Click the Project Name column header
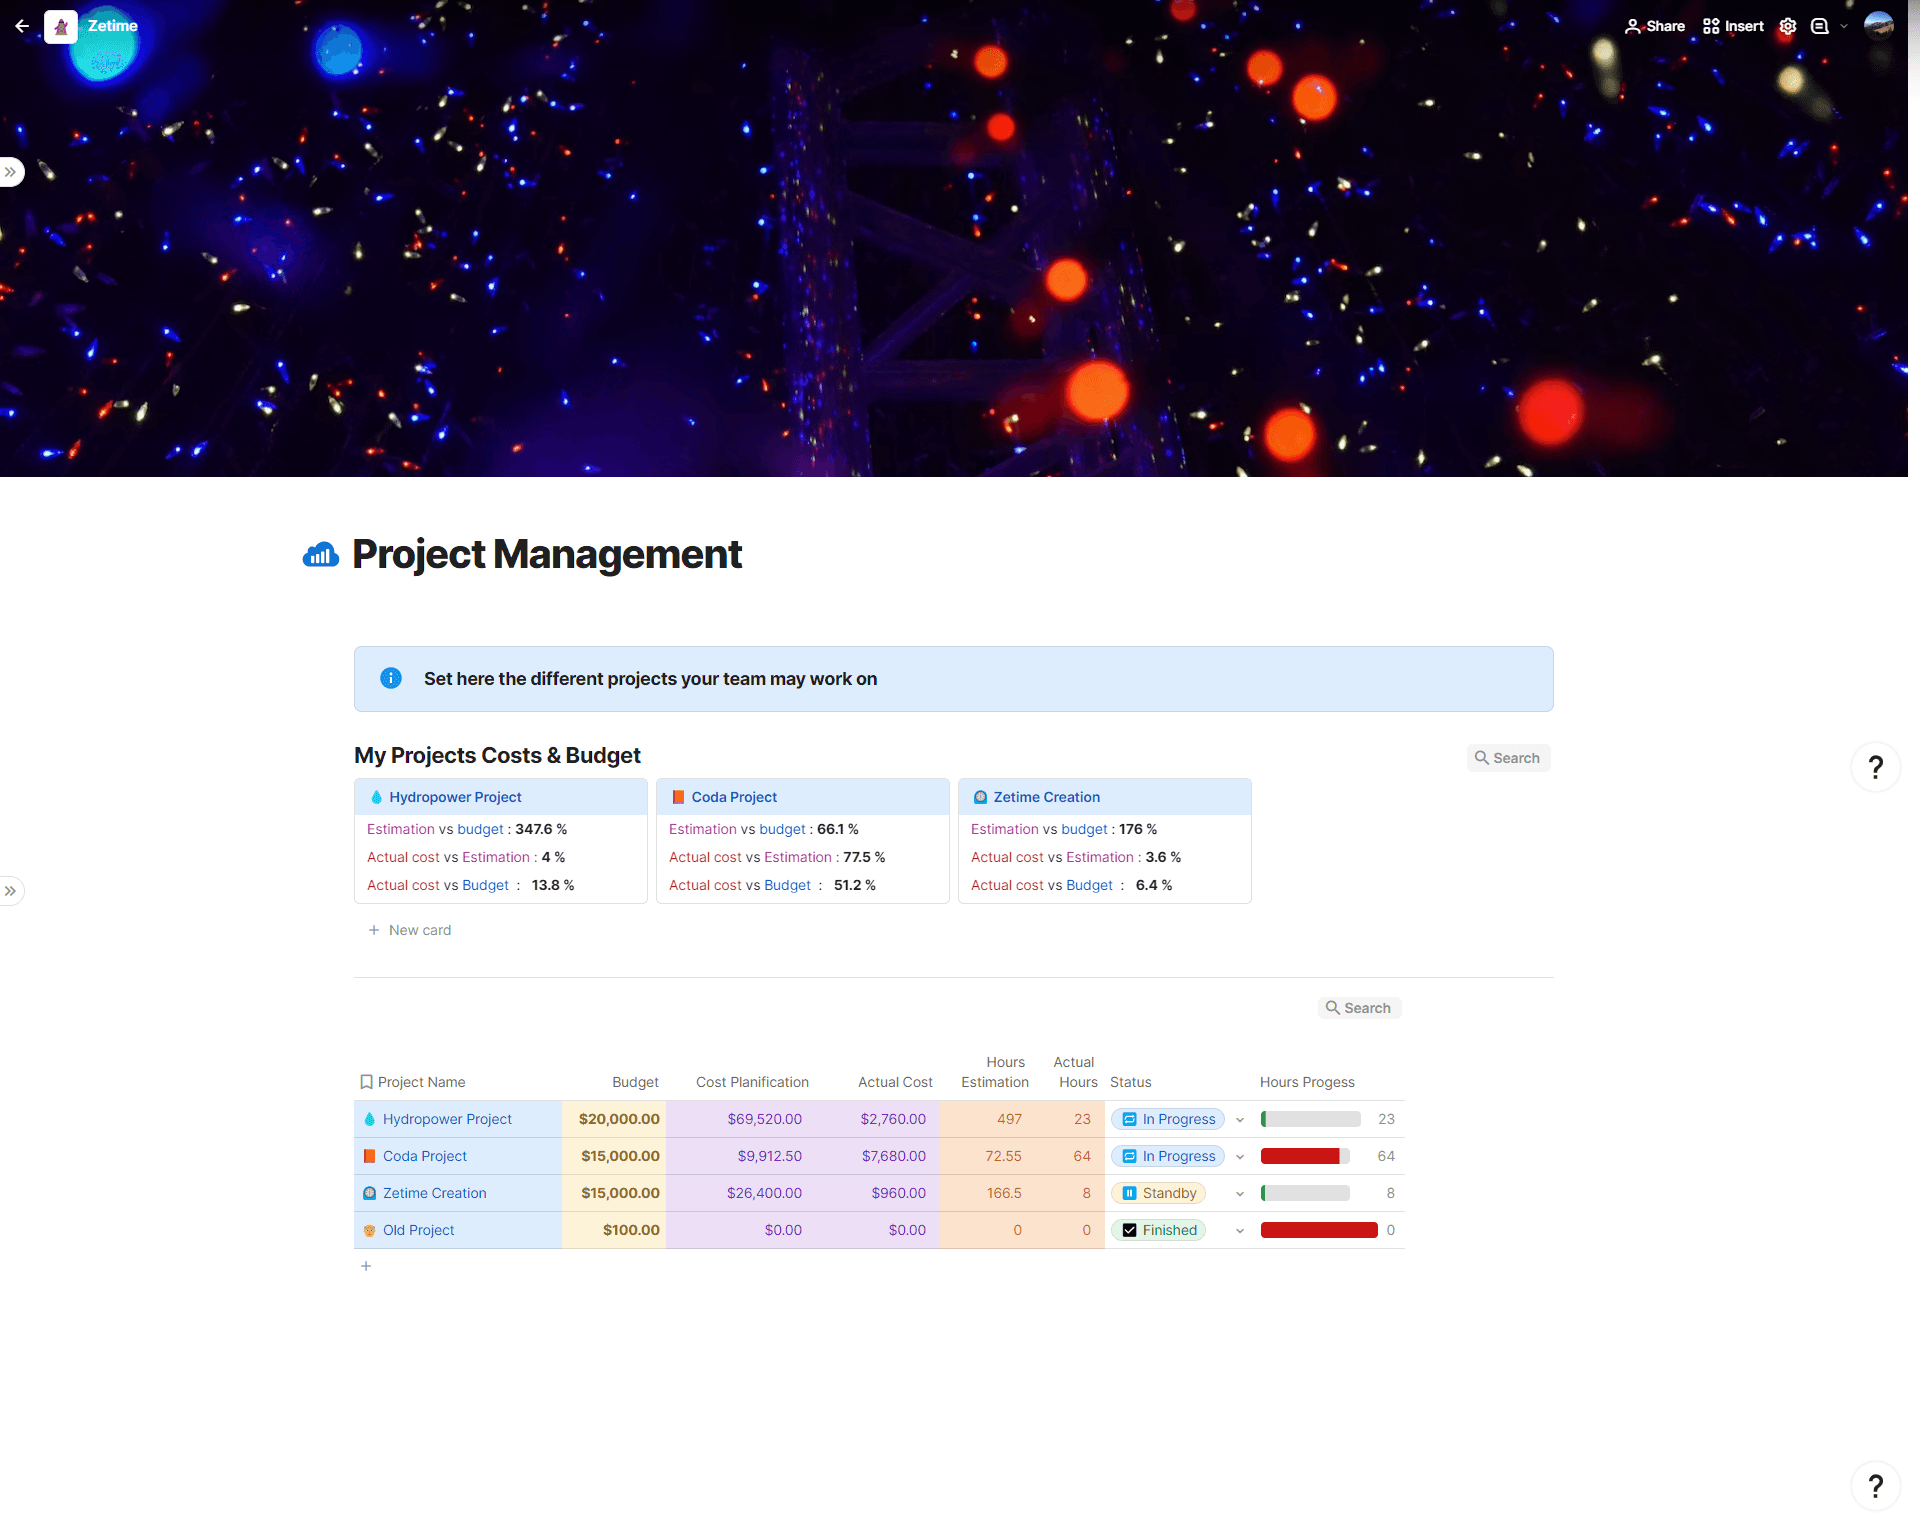The image size is (1920, 1532). [x=421, y=1082]
